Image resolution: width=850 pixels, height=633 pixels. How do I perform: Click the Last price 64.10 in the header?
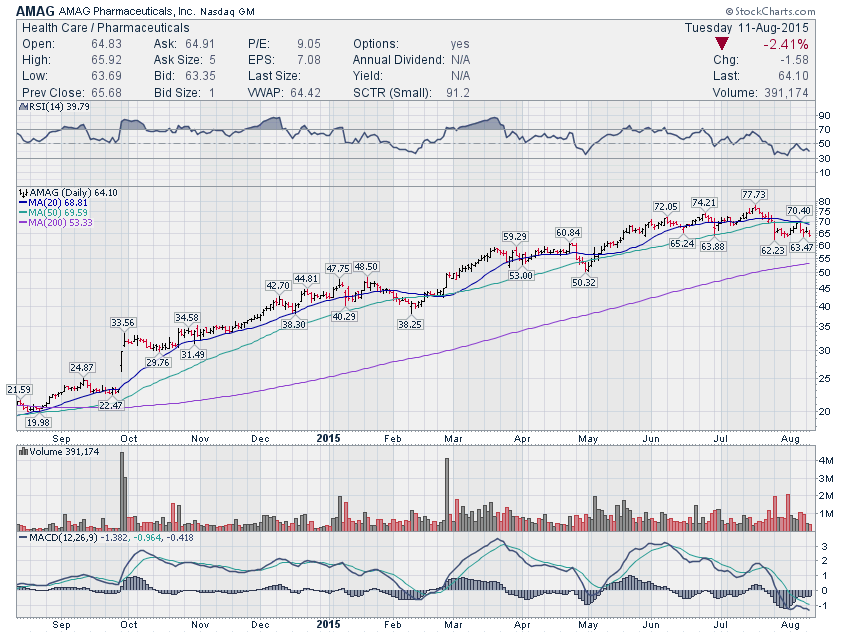(x=794, y=76)
